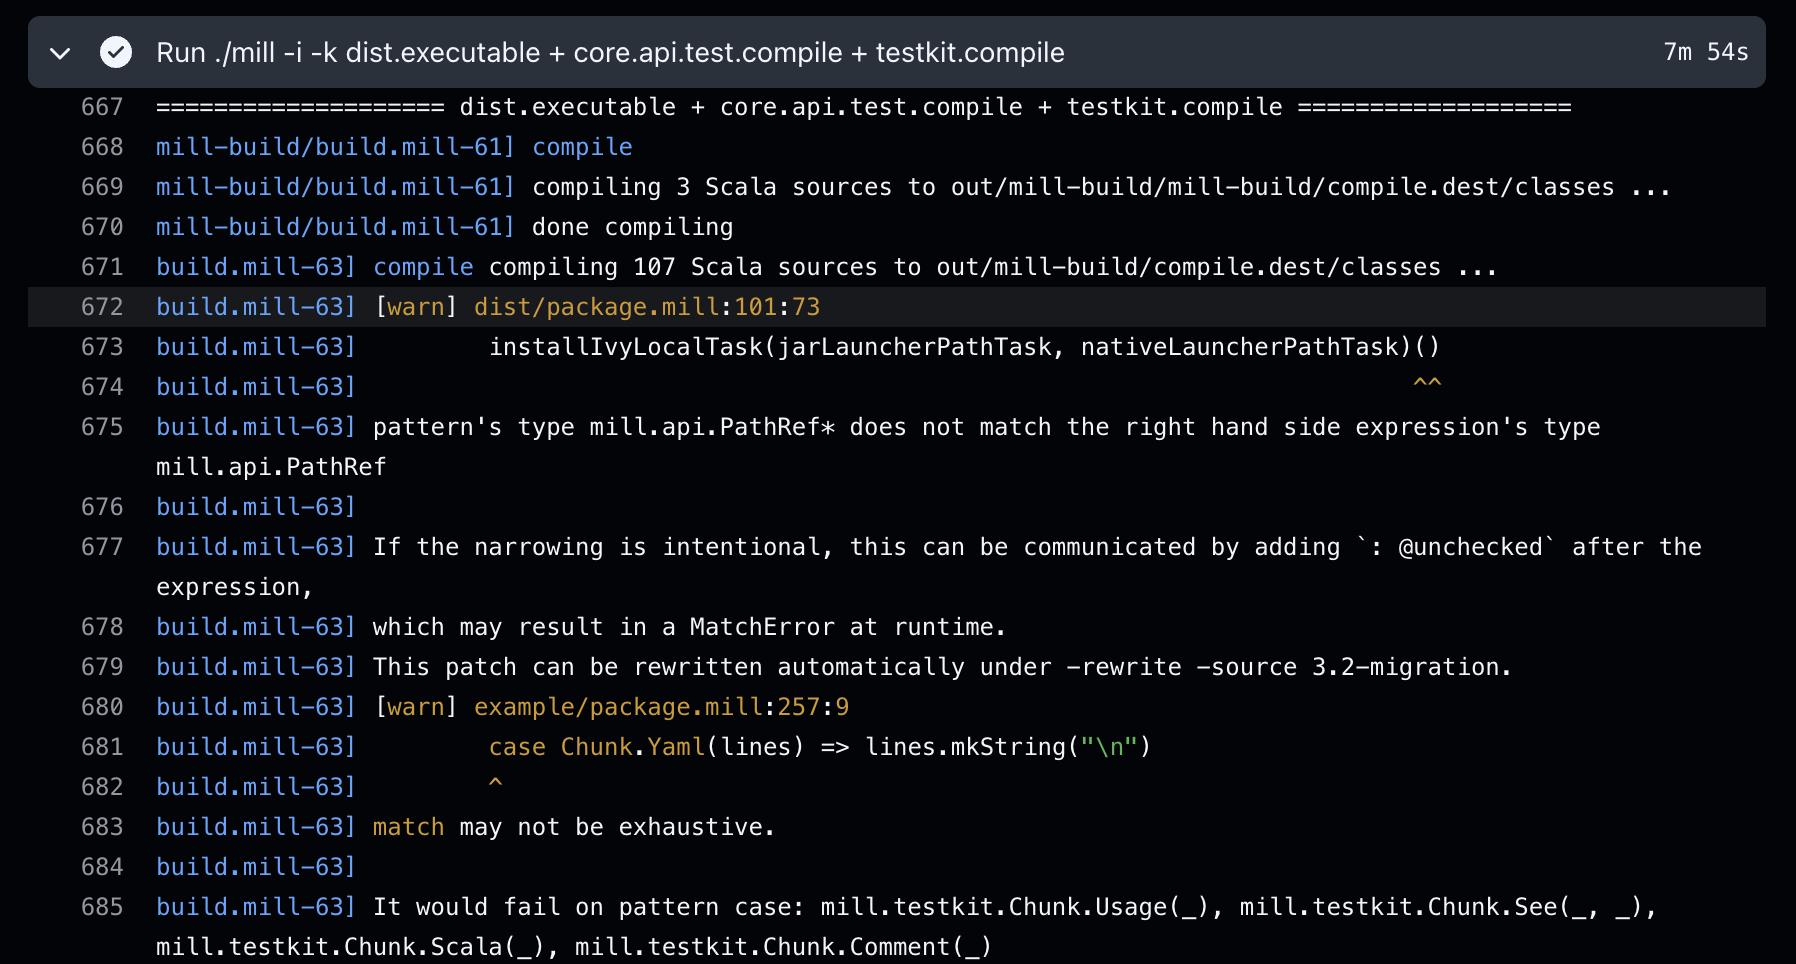Select log line number 685

click(102, 907)
